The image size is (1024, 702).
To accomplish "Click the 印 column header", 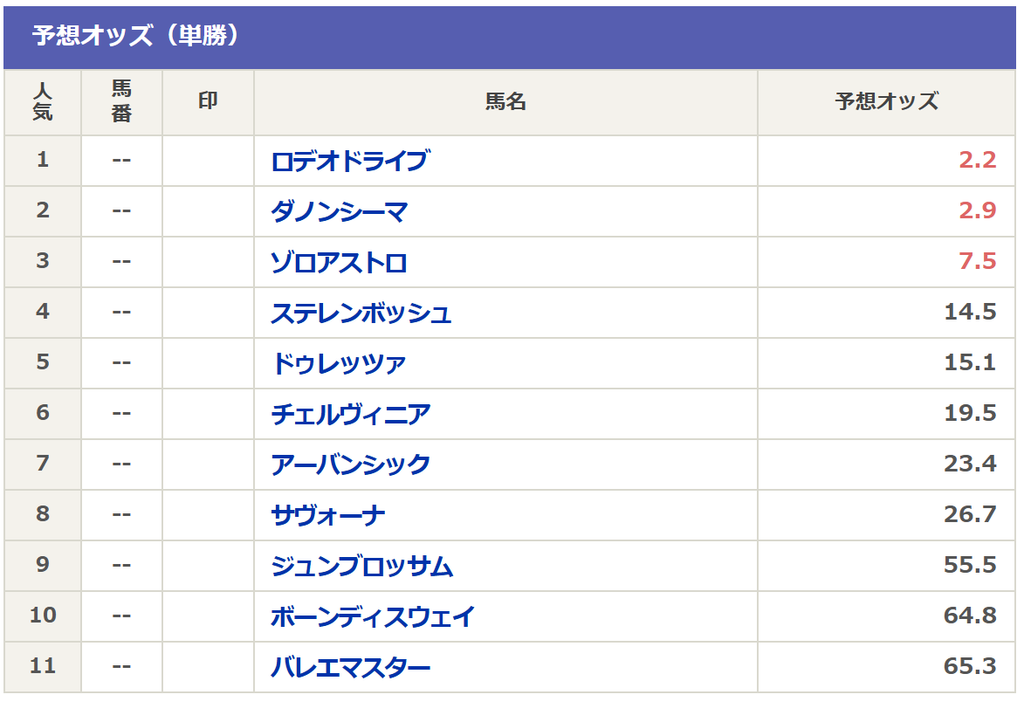I will pyautogui.click(x=208, y=102).
